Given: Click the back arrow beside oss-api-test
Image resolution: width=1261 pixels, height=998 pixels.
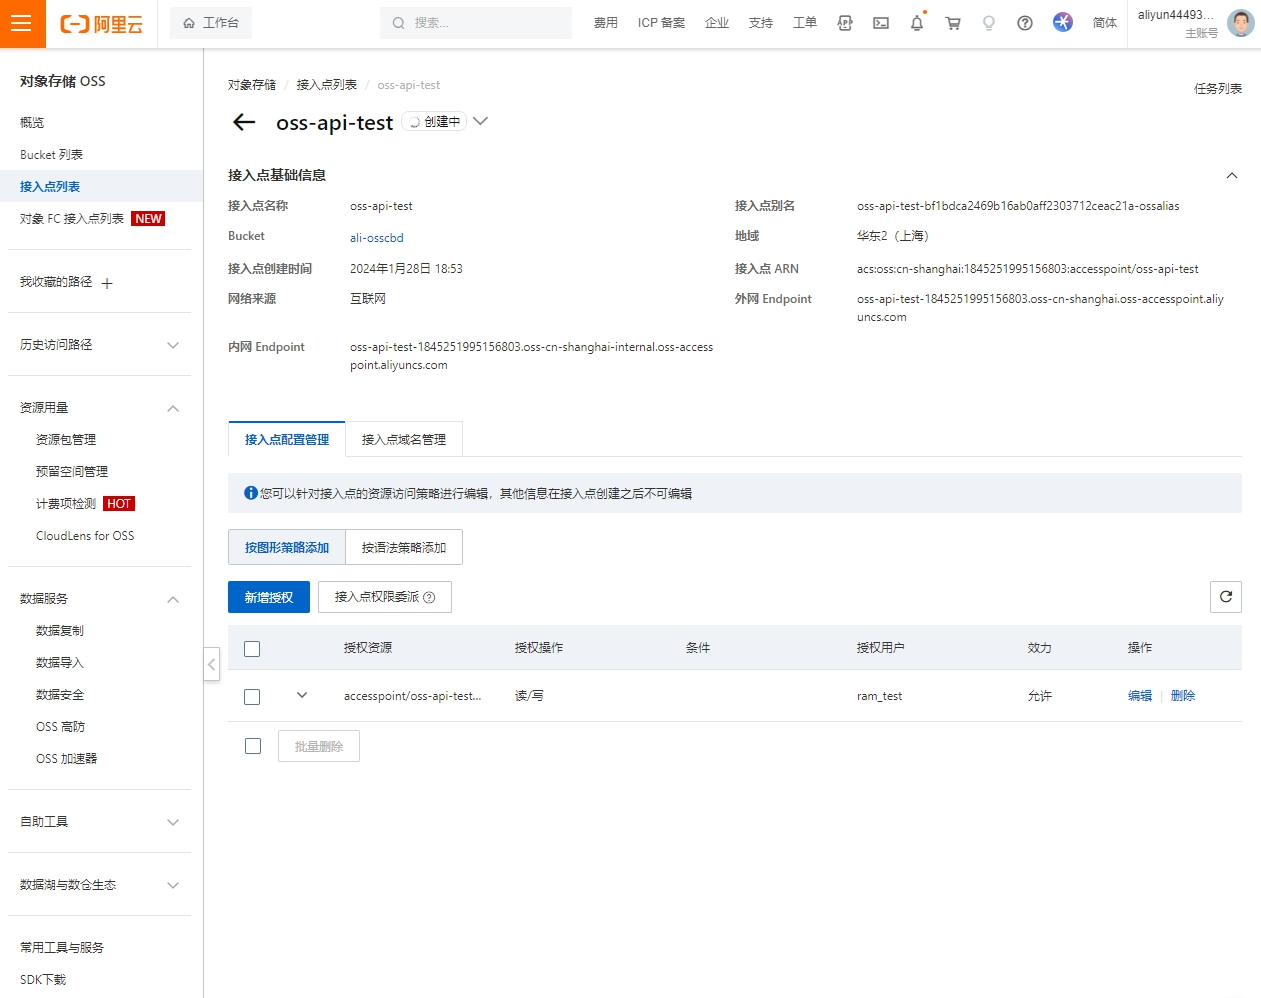Looking at the screenshot, I should [x=244, y=122].
